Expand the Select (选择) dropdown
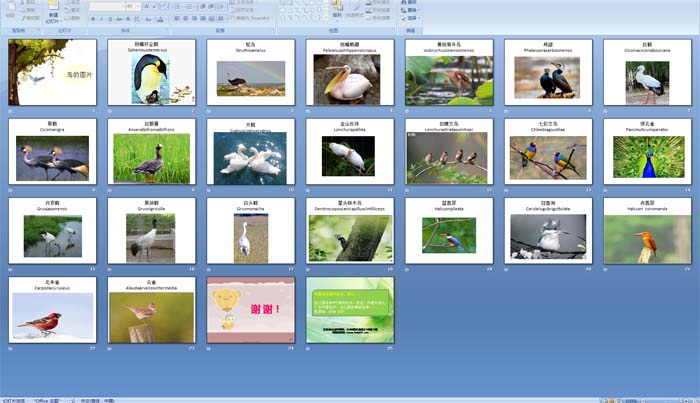 click(421, 19)
